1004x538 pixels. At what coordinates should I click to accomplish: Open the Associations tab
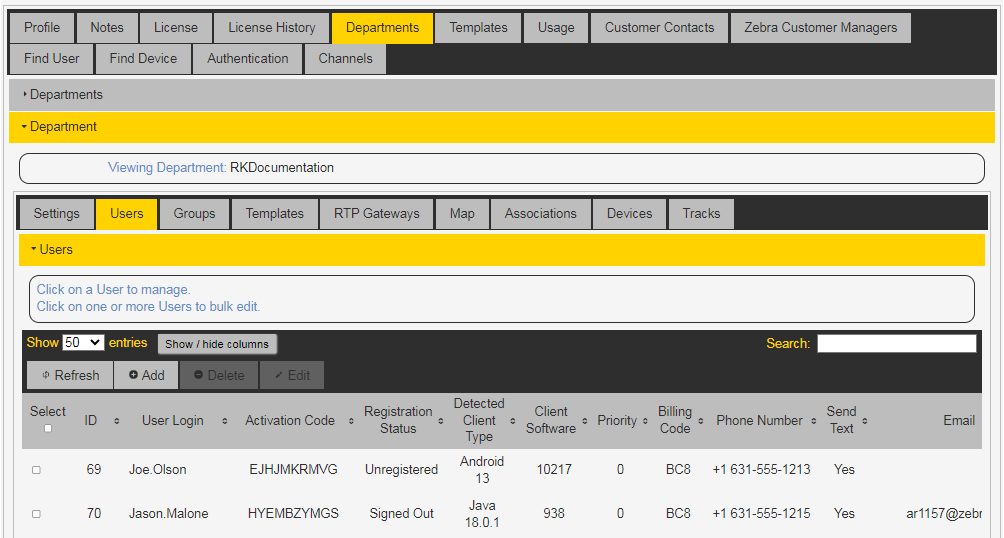click(540, 213)
